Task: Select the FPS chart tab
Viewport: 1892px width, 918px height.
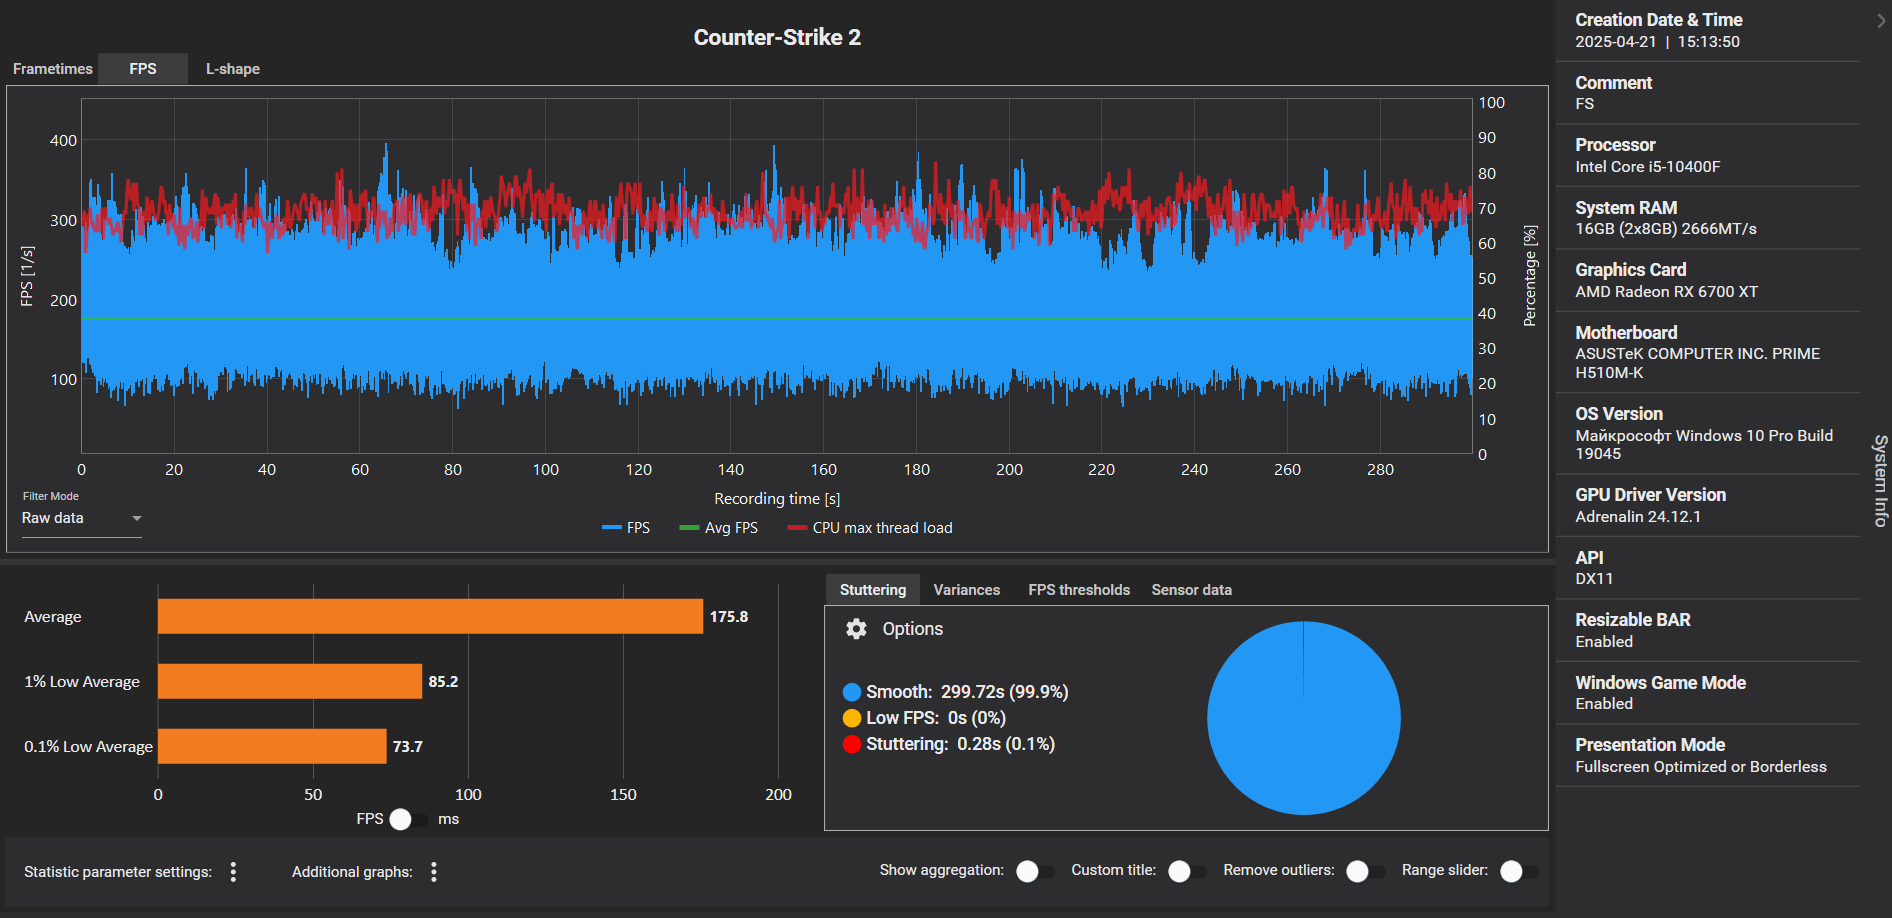Action: (x=143, y=69)
